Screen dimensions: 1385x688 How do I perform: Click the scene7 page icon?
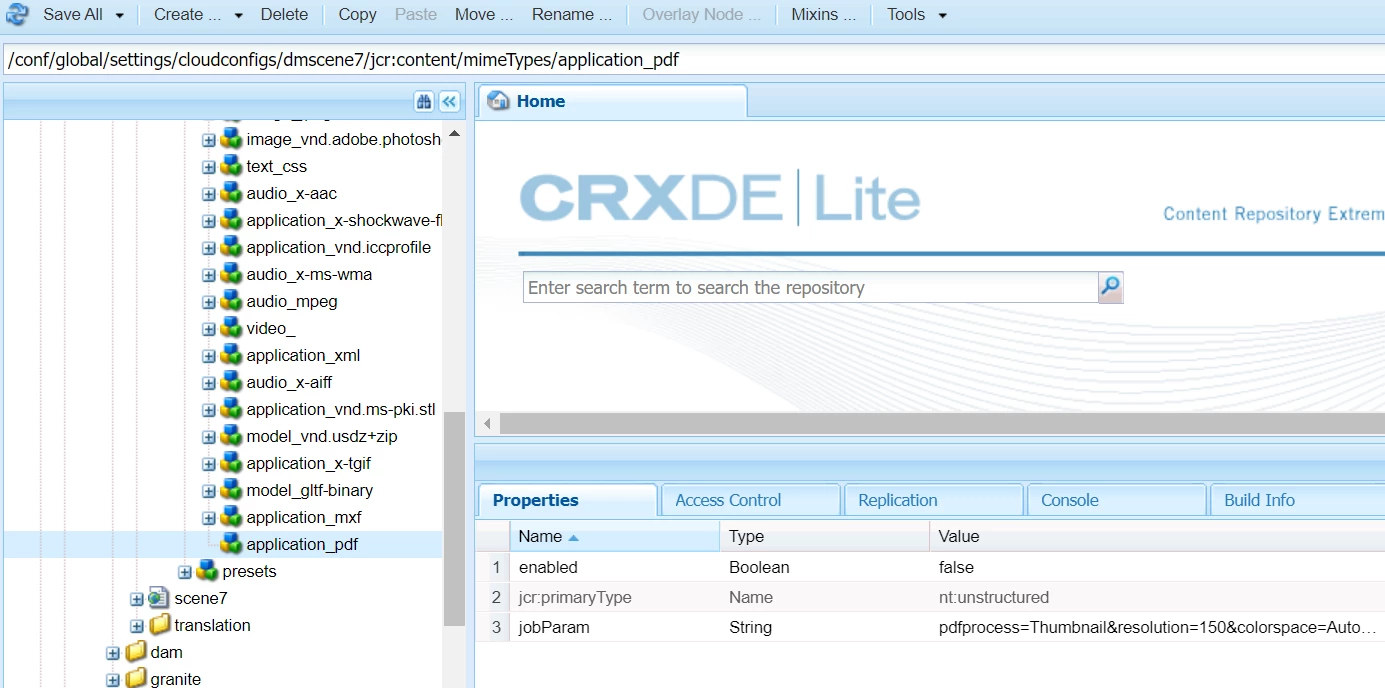[x=159, y=598]
